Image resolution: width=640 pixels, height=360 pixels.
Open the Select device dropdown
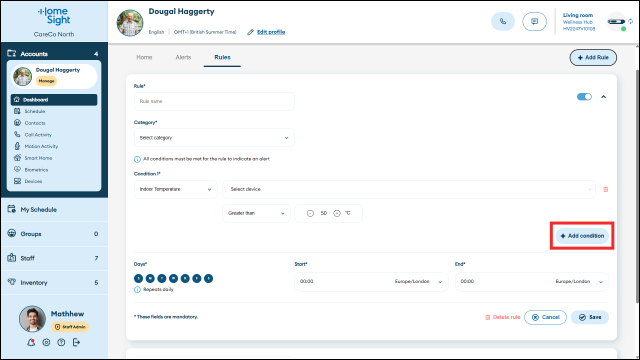409,189
